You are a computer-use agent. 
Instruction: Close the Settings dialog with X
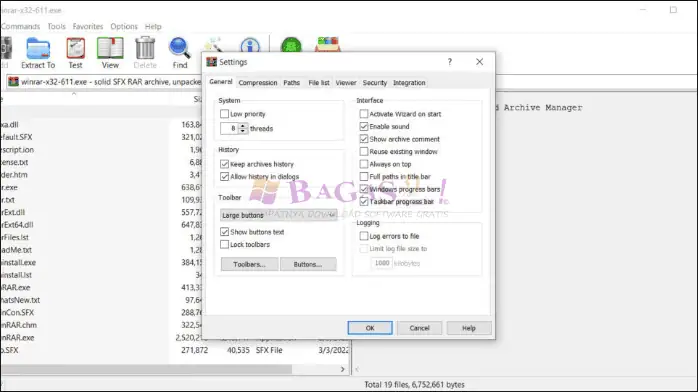click(x=479, y=62)
